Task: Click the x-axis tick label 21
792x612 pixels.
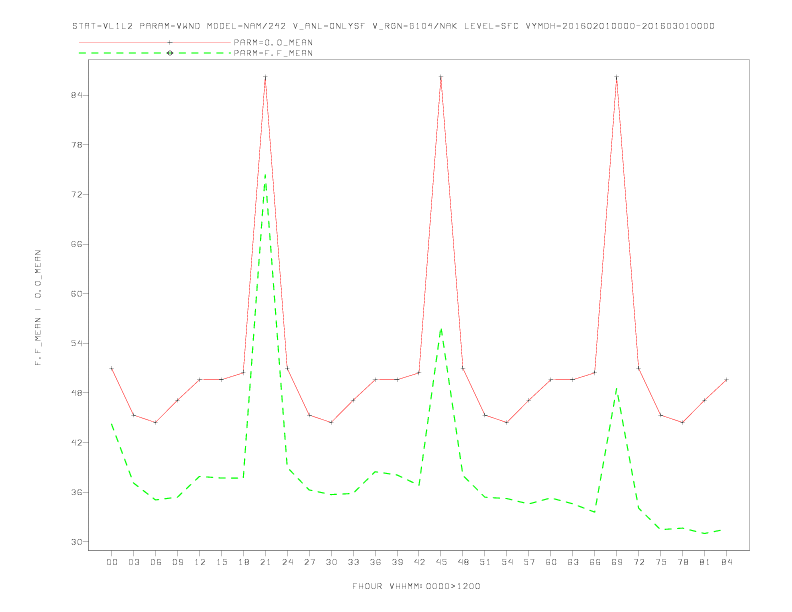Action: [265, 562]
